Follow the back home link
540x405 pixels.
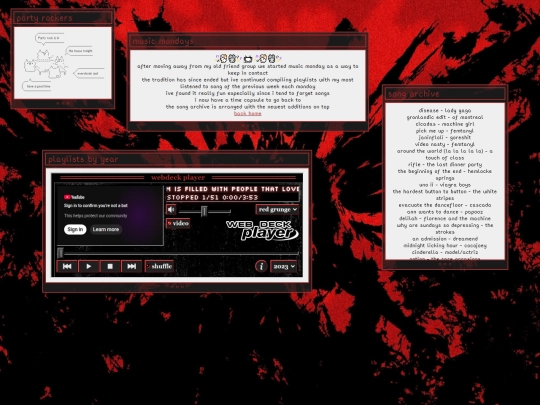(x=248, y=113)
